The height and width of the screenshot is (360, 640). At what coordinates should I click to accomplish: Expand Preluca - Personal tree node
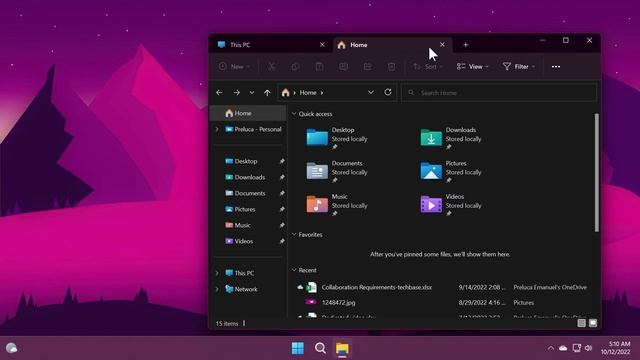(x=217, y=129)
